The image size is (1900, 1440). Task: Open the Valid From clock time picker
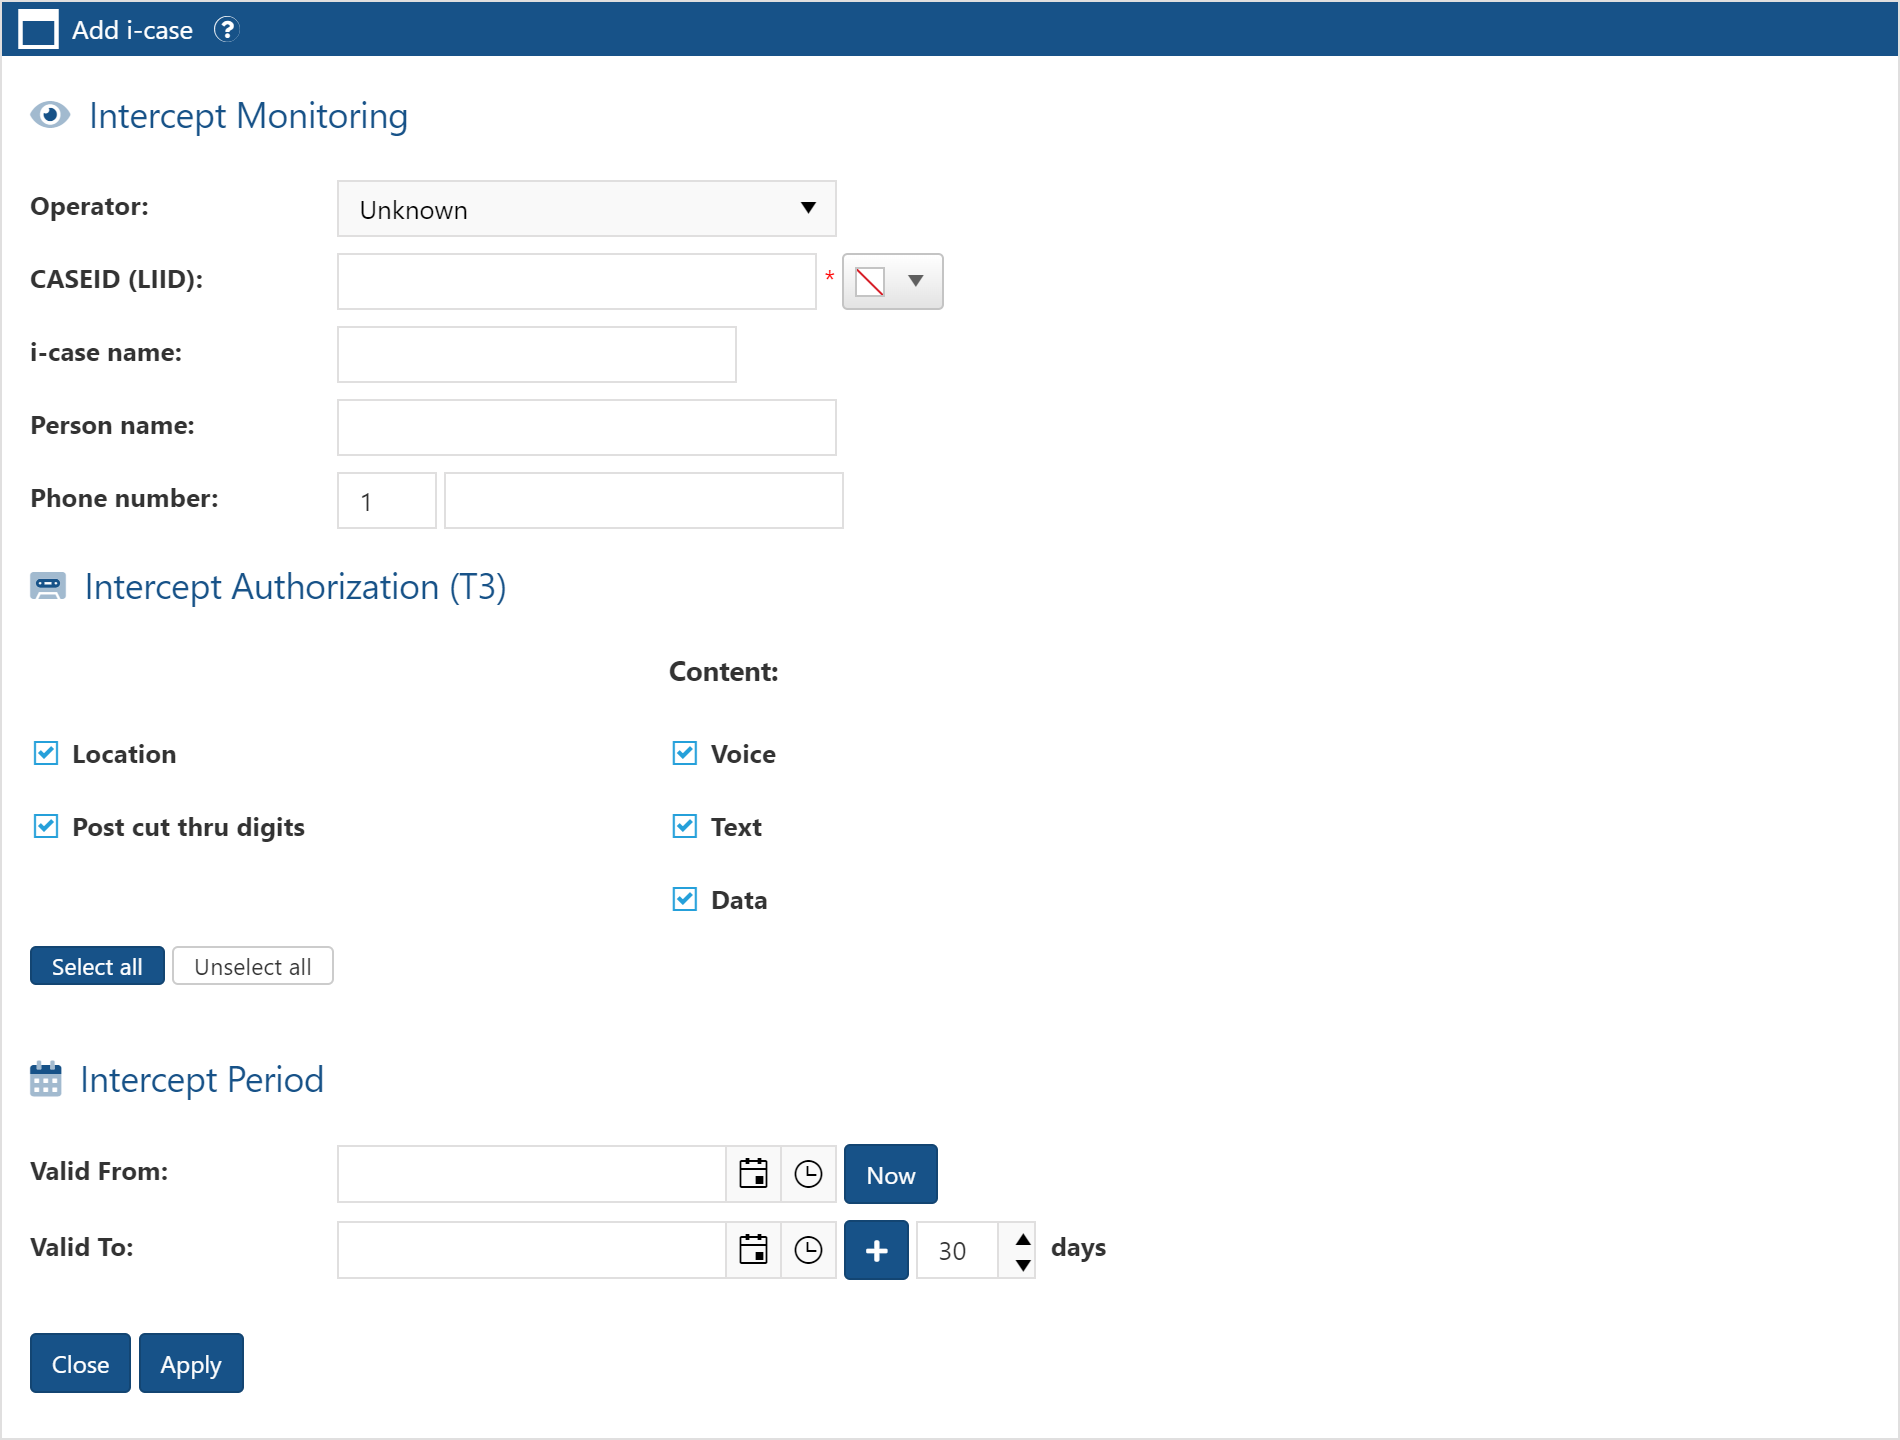808,1174
